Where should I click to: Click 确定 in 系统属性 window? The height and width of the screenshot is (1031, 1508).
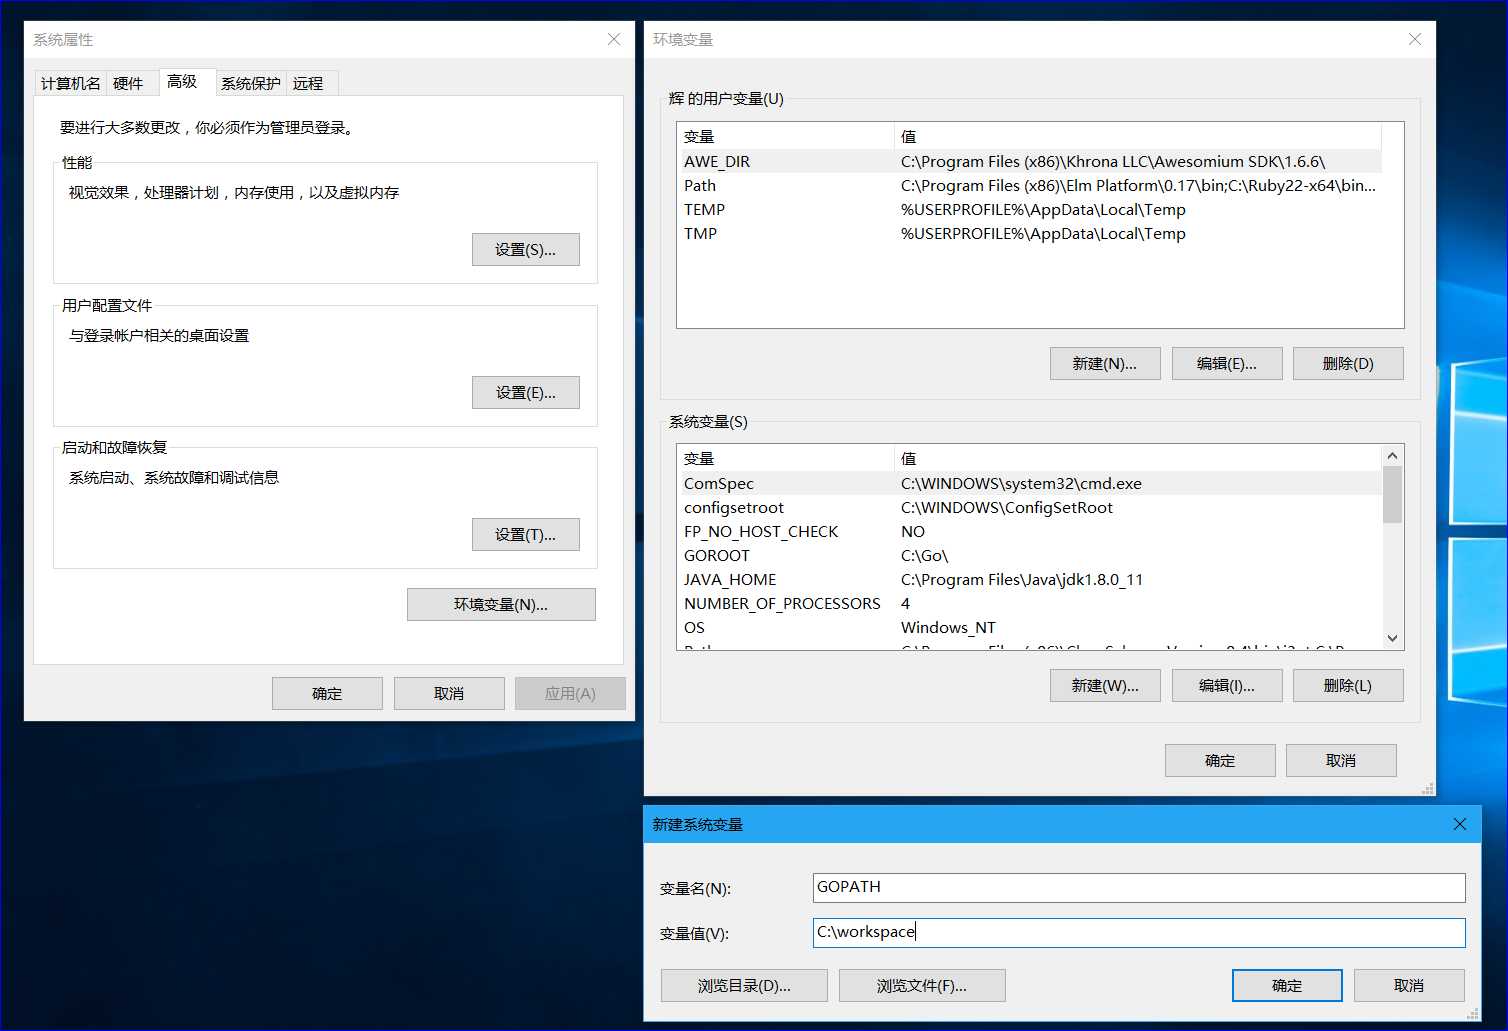327,694
